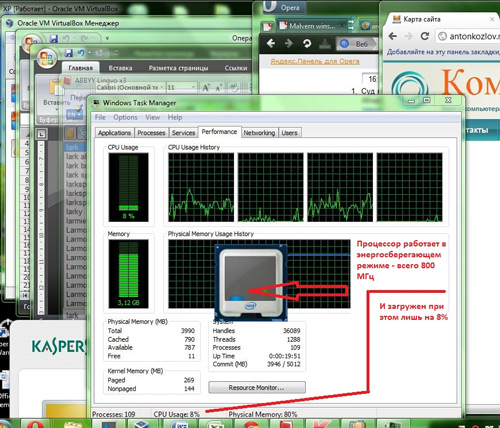Click Undo icon in front Word window
The width and height of the screenshot is (500, 428).
pos(80,53)
